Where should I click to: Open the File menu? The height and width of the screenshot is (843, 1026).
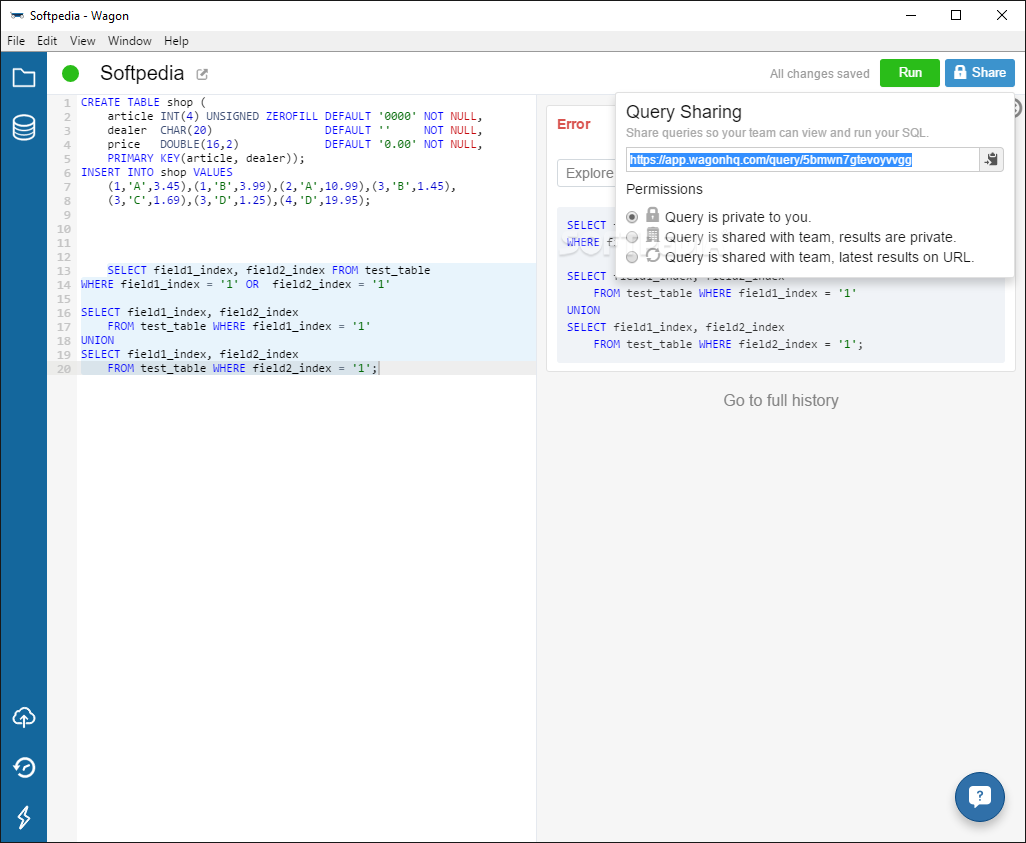click(16, 41)
